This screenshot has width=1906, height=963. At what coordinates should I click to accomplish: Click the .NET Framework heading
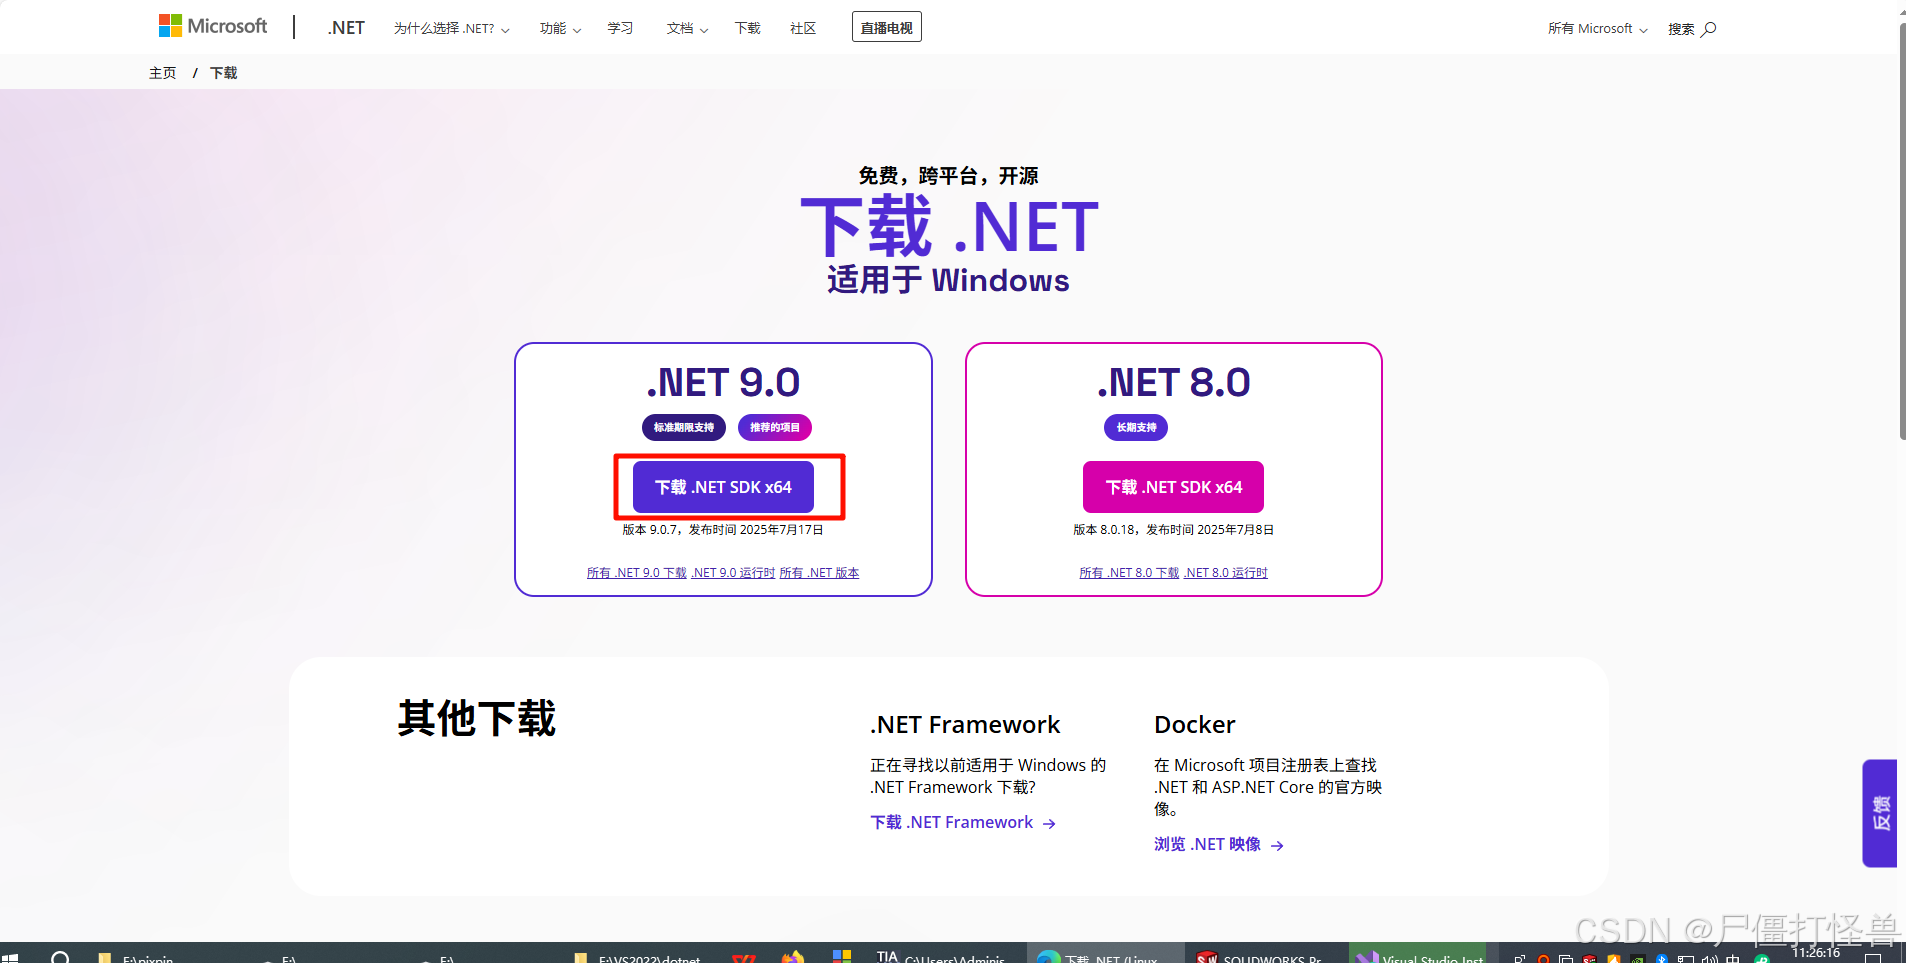click(x=965, y=724)
